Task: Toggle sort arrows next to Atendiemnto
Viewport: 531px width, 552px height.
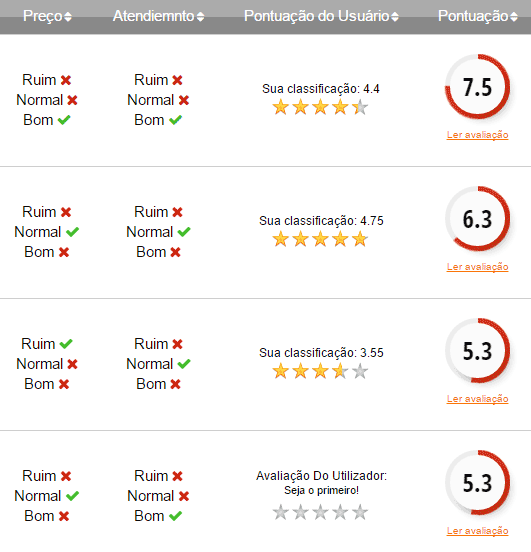Action: pos(200,17)
